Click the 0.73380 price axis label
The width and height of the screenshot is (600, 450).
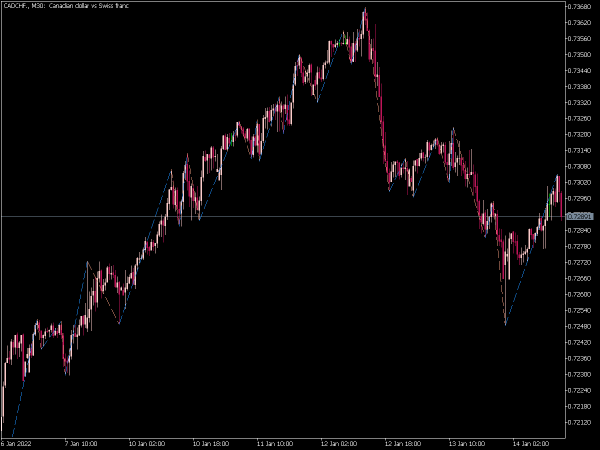(580, 86)
